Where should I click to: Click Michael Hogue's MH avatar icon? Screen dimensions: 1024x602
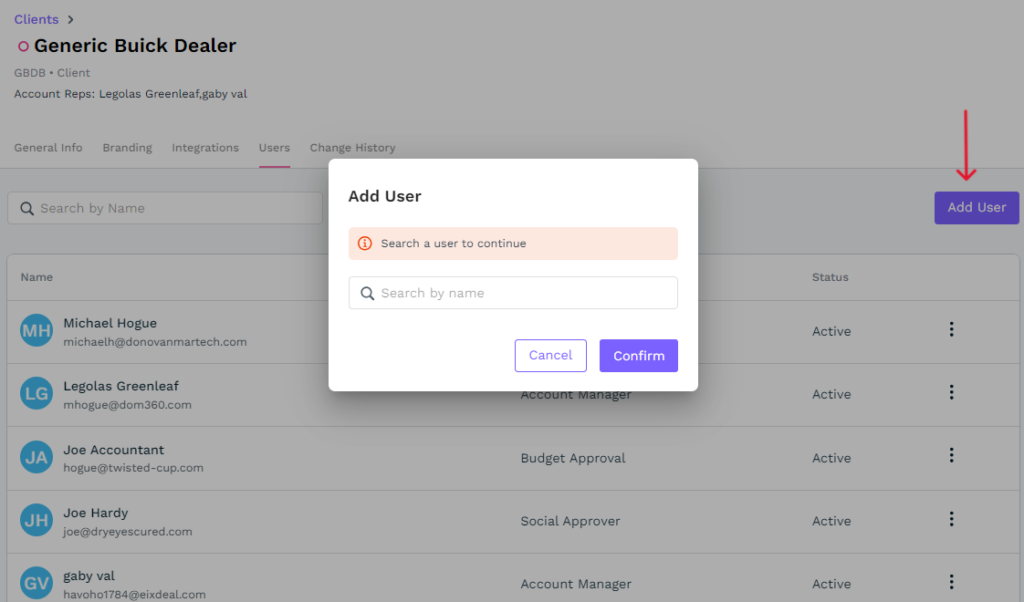(x=37, y=331)
